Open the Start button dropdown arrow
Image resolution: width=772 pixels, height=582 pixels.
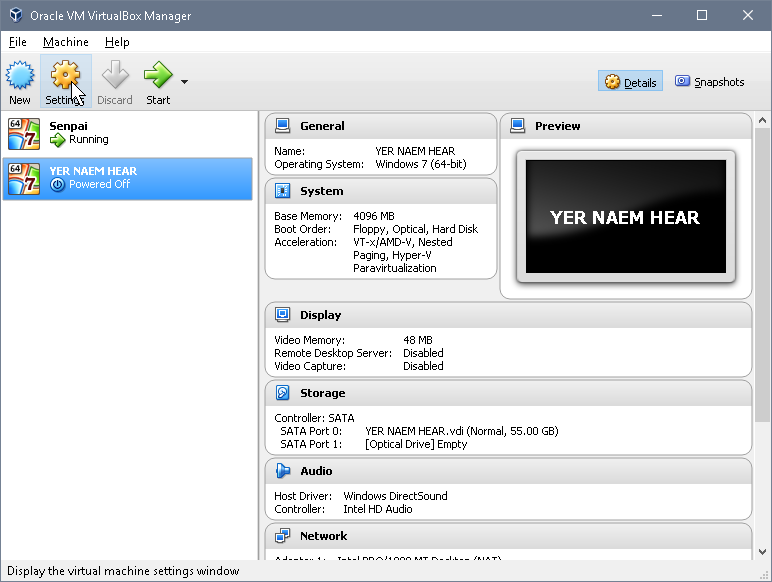click(x=184, y=82)
